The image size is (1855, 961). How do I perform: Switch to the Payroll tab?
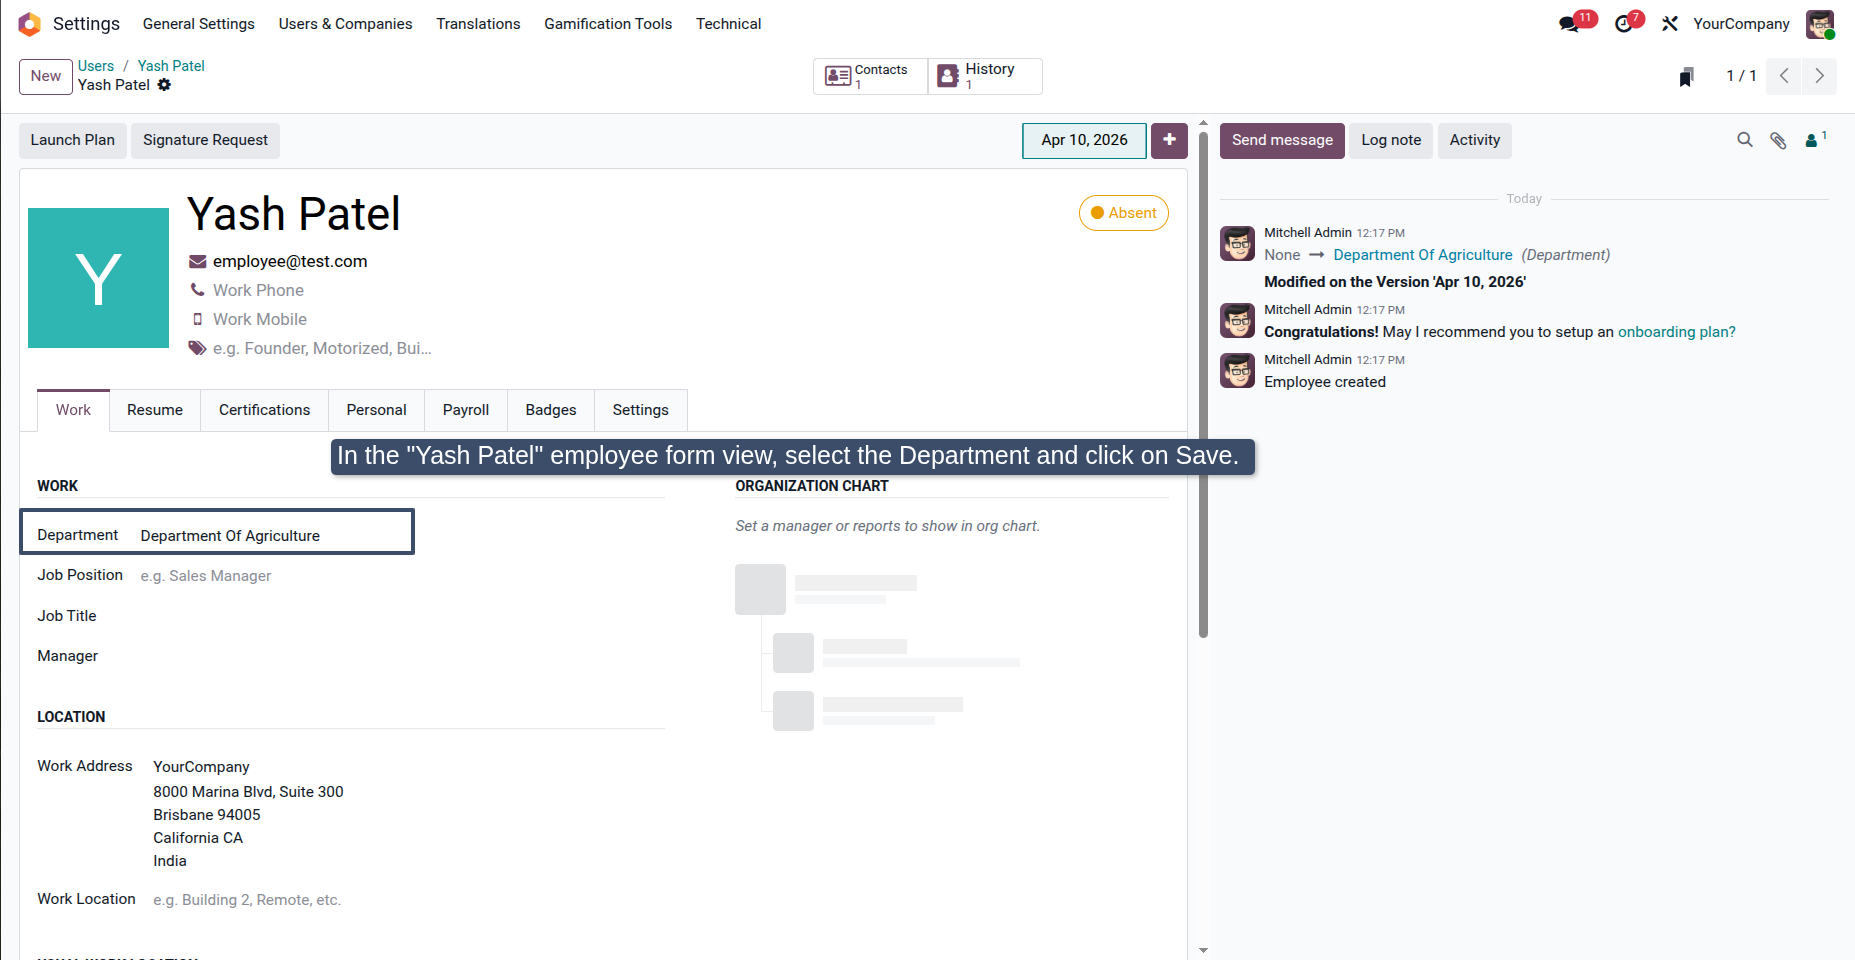click(466, 410)
